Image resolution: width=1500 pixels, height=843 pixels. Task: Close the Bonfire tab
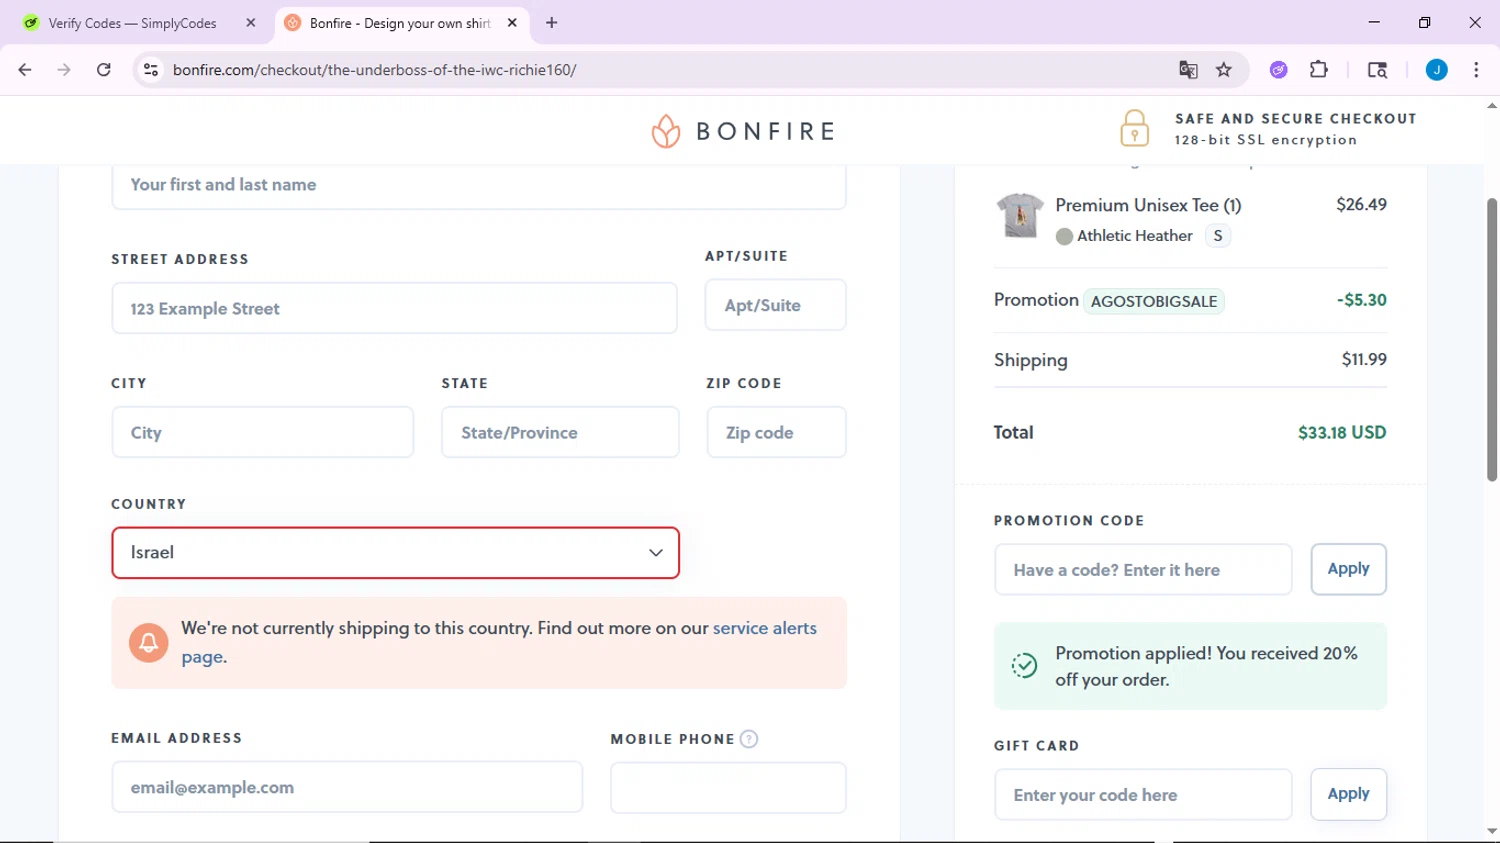[x=512, y=23]
